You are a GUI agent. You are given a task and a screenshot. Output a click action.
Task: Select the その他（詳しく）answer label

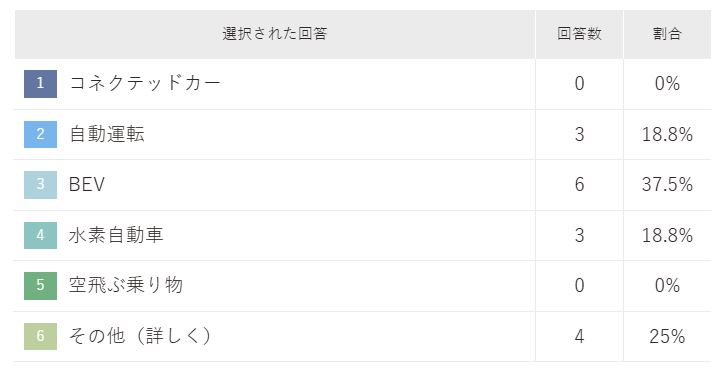click(x=140, y=336)
